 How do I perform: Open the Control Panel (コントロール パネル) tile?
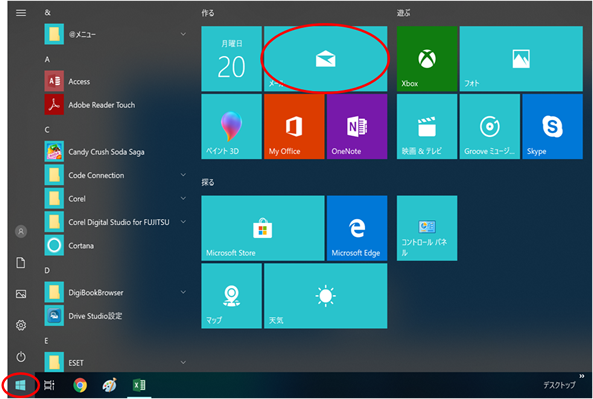pyautogui.click(x=427, y=228)
